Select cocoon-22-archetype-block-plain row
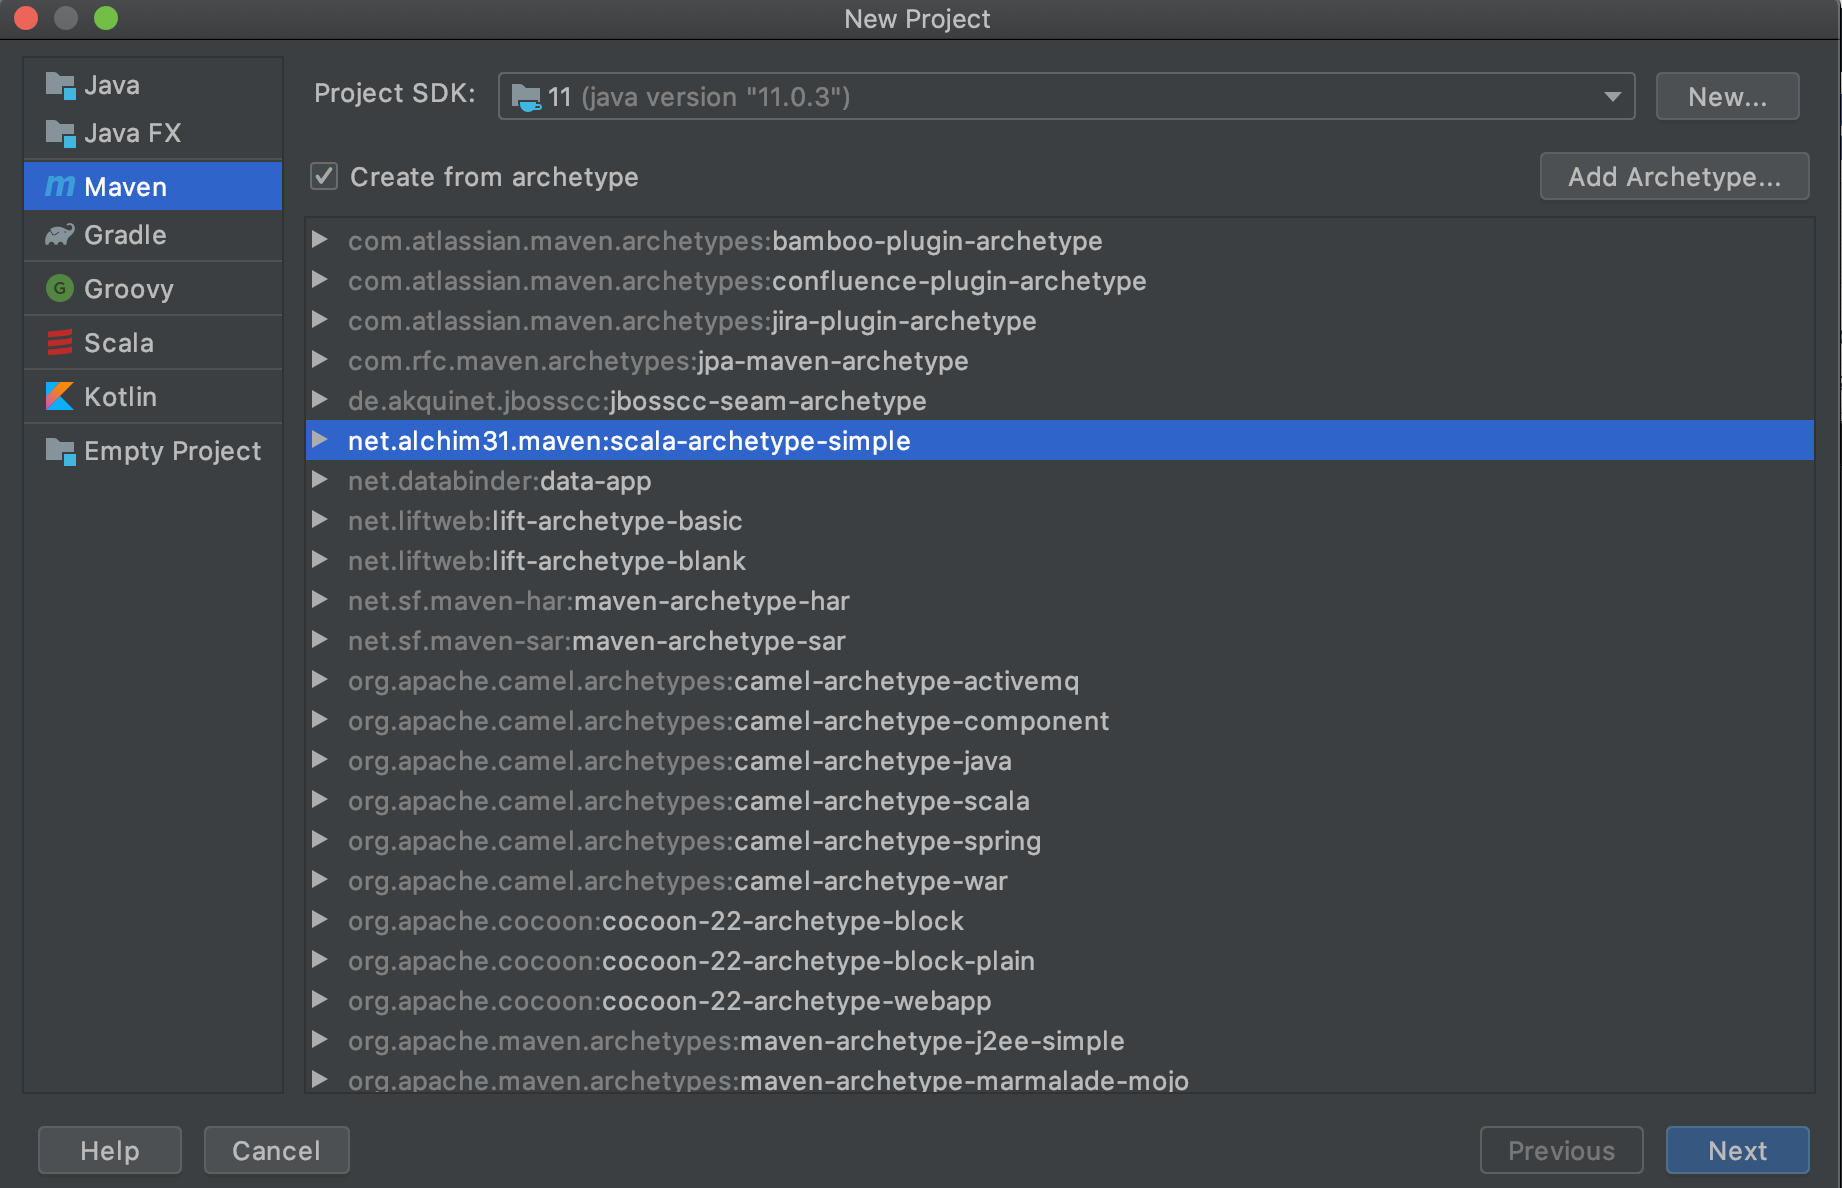Screen dimensions: 1842x1188 click(1059, 961)
